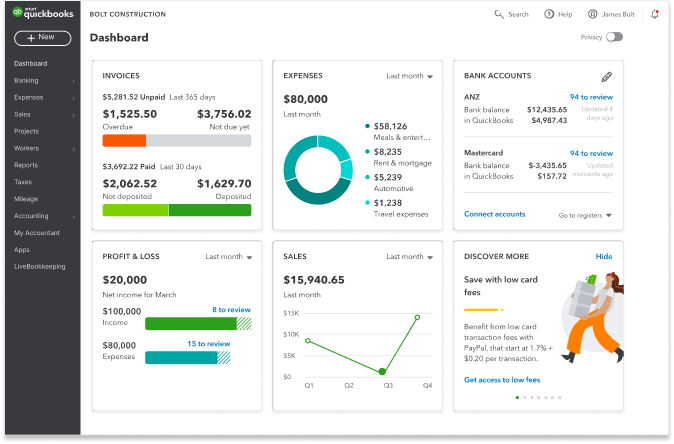Click Hide in Discover More card

(604, 257)
